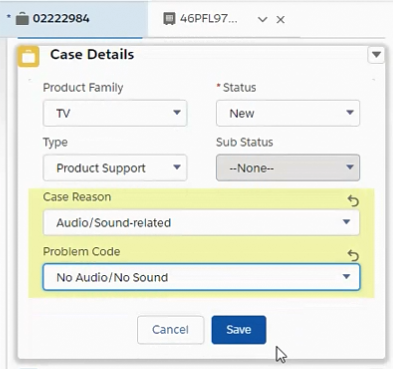Click the product icon on 46PFL97 tab
This screenshot has height=369, width=393.
coord(169,19)
